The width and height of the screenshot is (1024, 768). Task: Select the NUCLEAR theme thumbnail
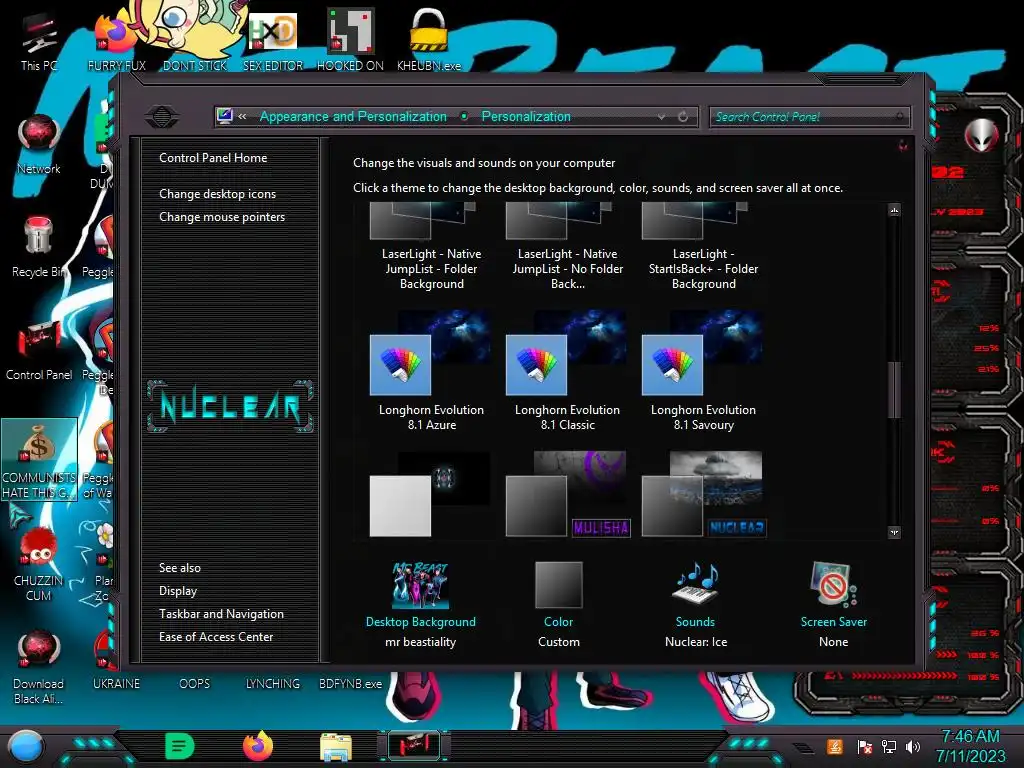click(703, 494)
